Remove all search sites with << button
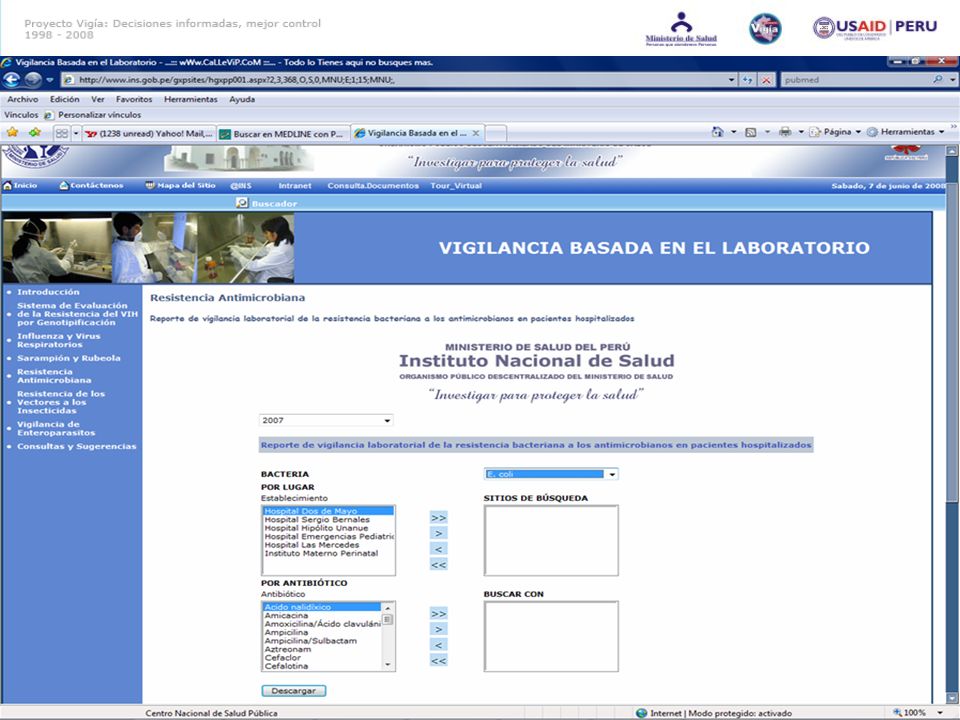Viewport: 960px width, 720px height. point(438,565)
